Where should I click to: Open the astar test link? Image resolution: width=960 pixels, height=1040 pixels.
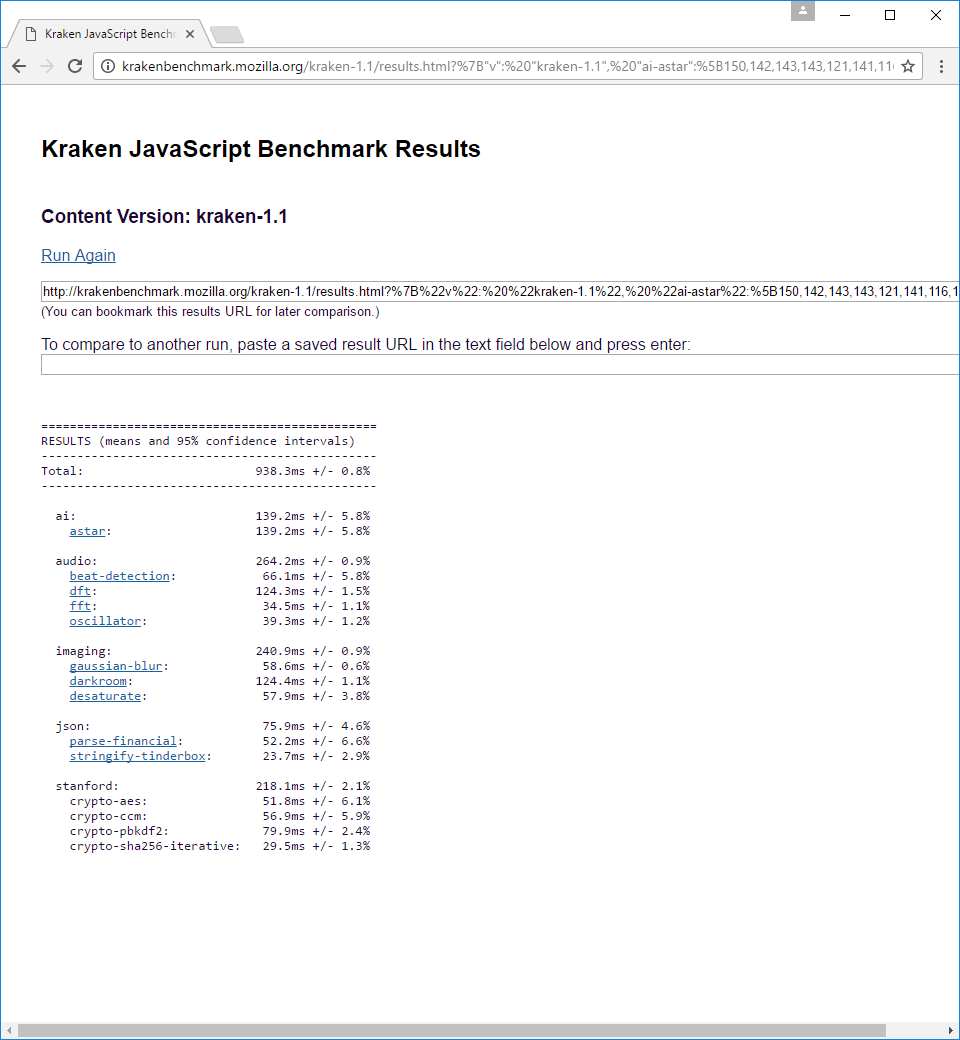88,531
